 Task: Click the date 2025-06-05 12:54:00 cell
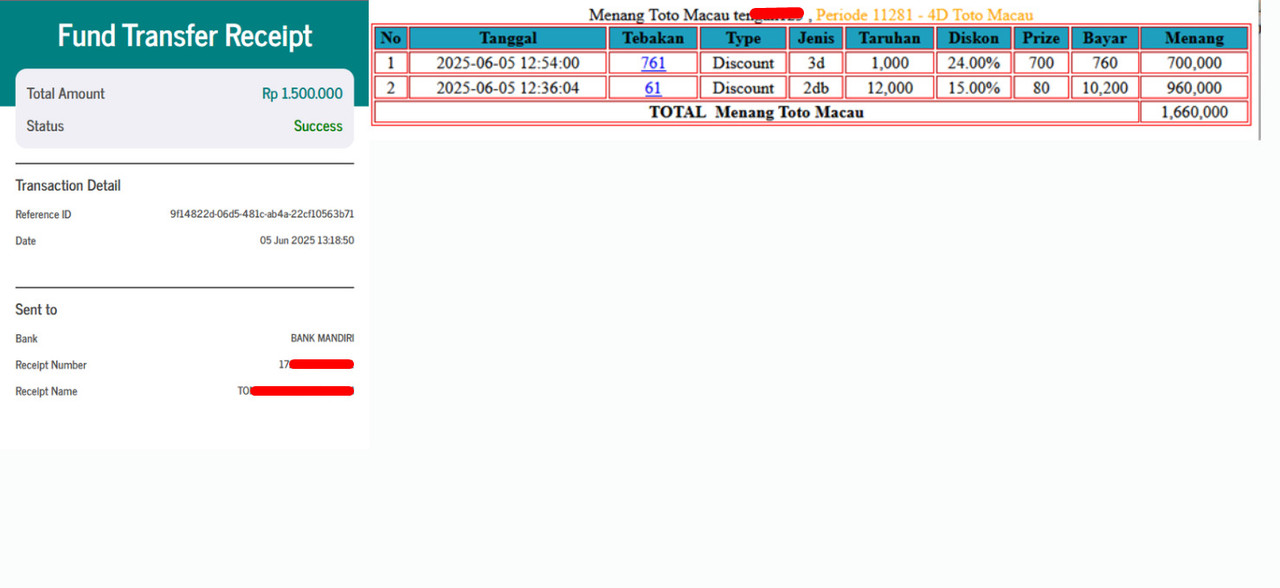click(x=508, y=63)
